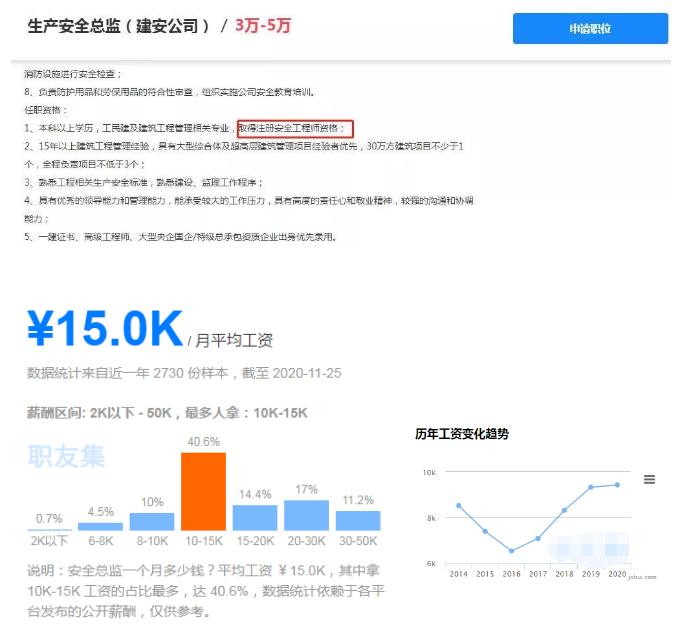This screenshot has width=699, height=637.
Task: Click the 2015 data point on the trend chart
Action: pyautogui.click(x=485, y=531)
